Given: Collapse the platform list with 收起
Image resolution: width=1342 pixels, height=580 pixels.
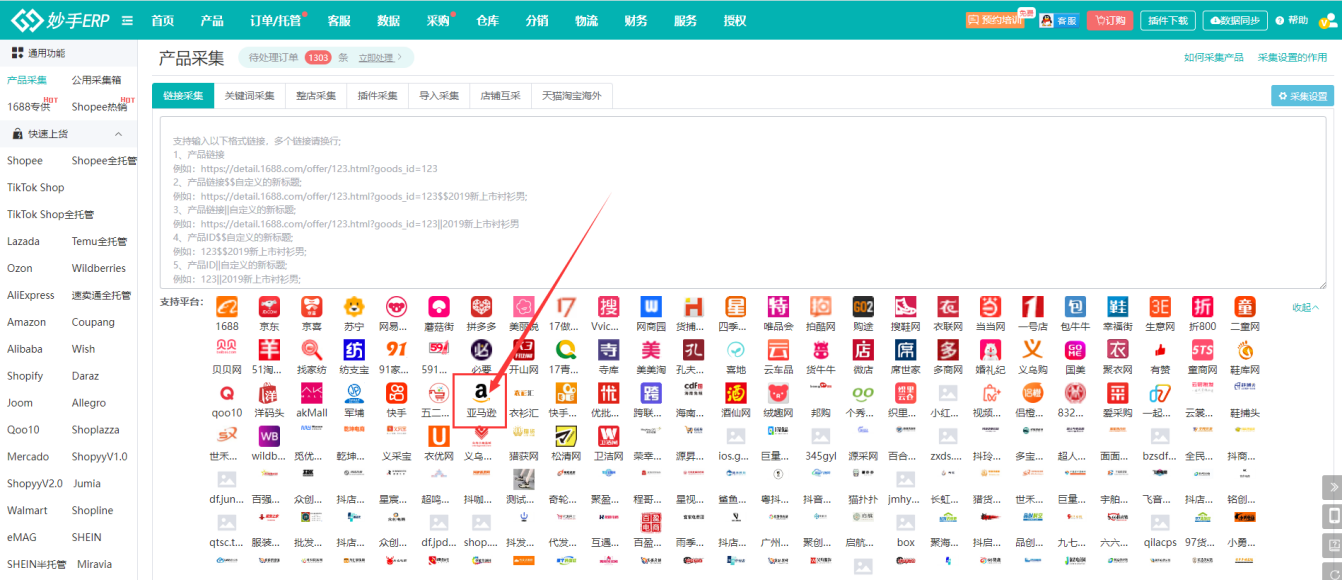Looking at the screenshot, I should pos(1305,307).
